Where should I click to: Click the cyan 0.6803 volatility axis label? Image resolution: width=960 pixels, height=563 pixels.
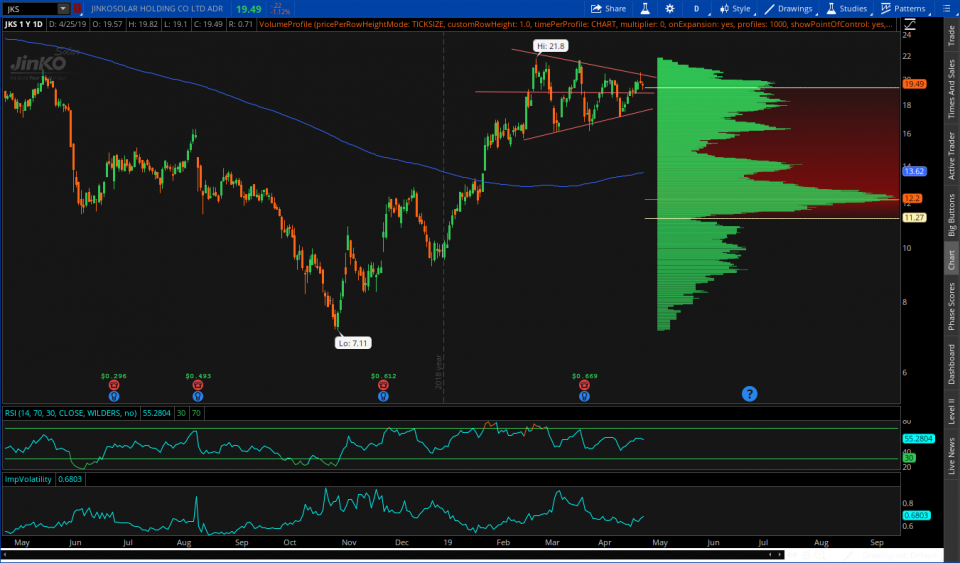click(x=917, y=515)
